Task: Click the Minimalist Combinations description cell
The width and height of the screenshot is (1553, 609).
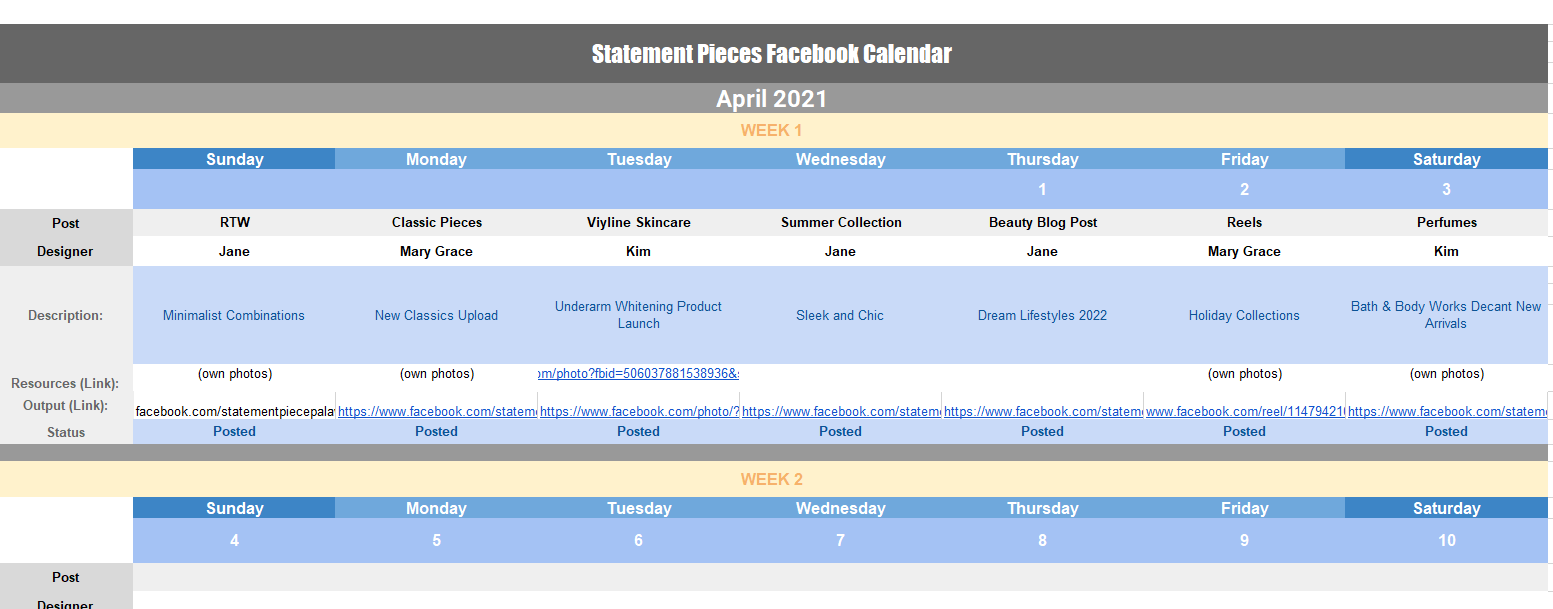Action: [x=234, y=315]
